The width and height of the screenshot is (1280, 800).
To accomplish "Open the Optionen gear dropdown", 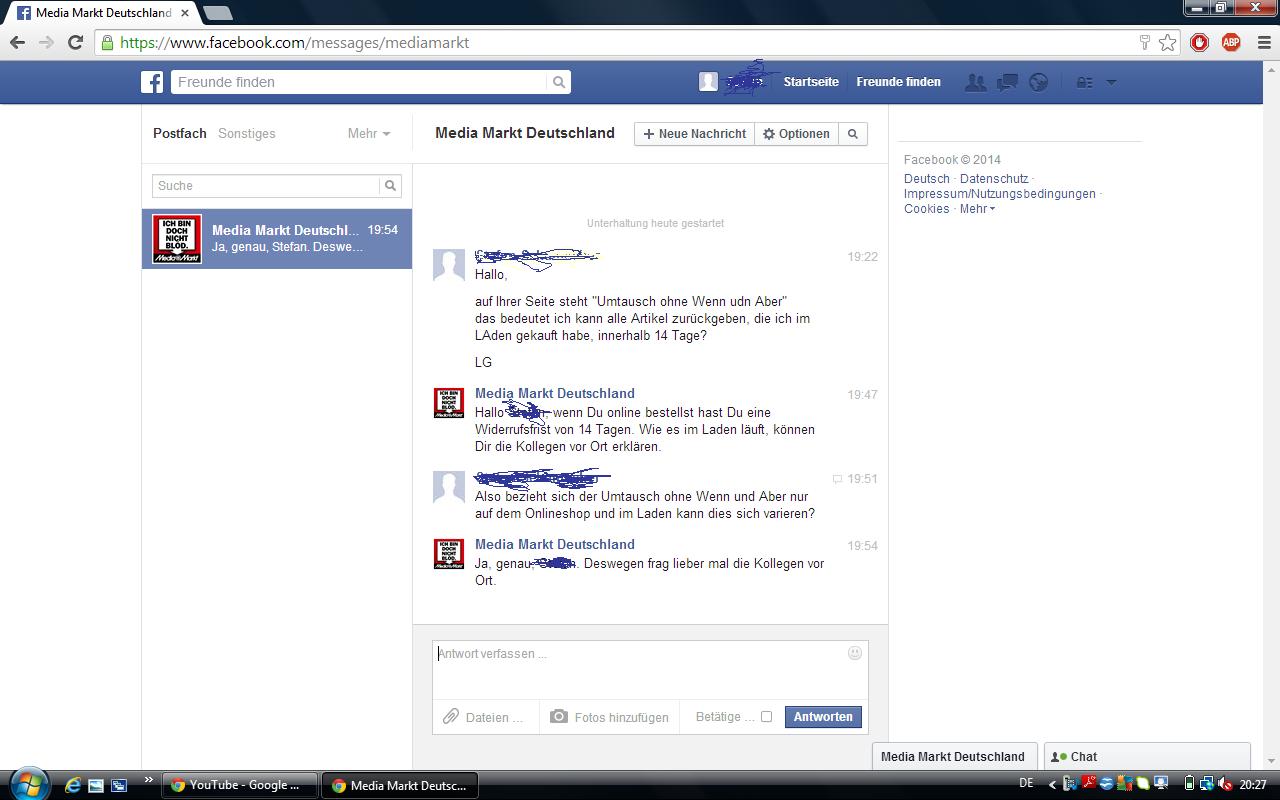I will [x=796, y=134].
